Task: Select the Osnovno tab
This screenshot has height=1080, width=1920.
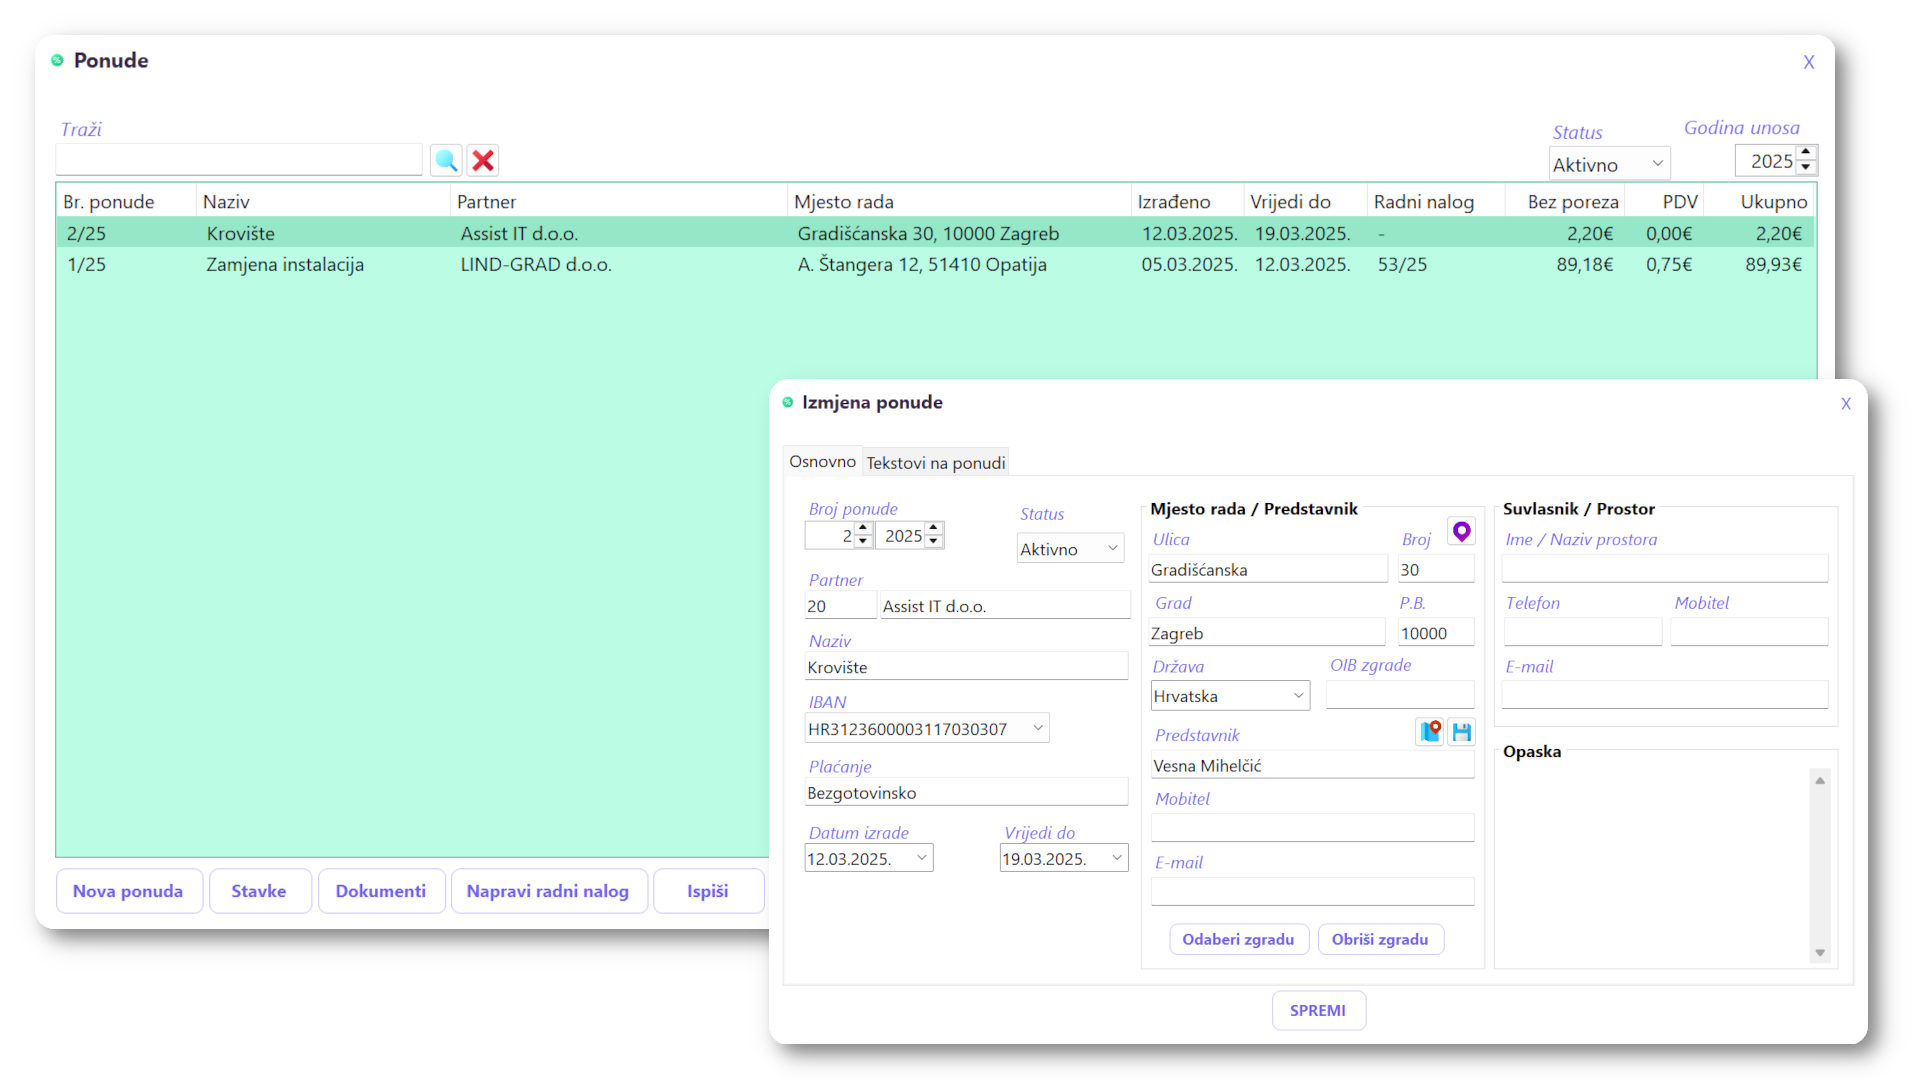Action: pyautogui.click(x=822, y=462)
